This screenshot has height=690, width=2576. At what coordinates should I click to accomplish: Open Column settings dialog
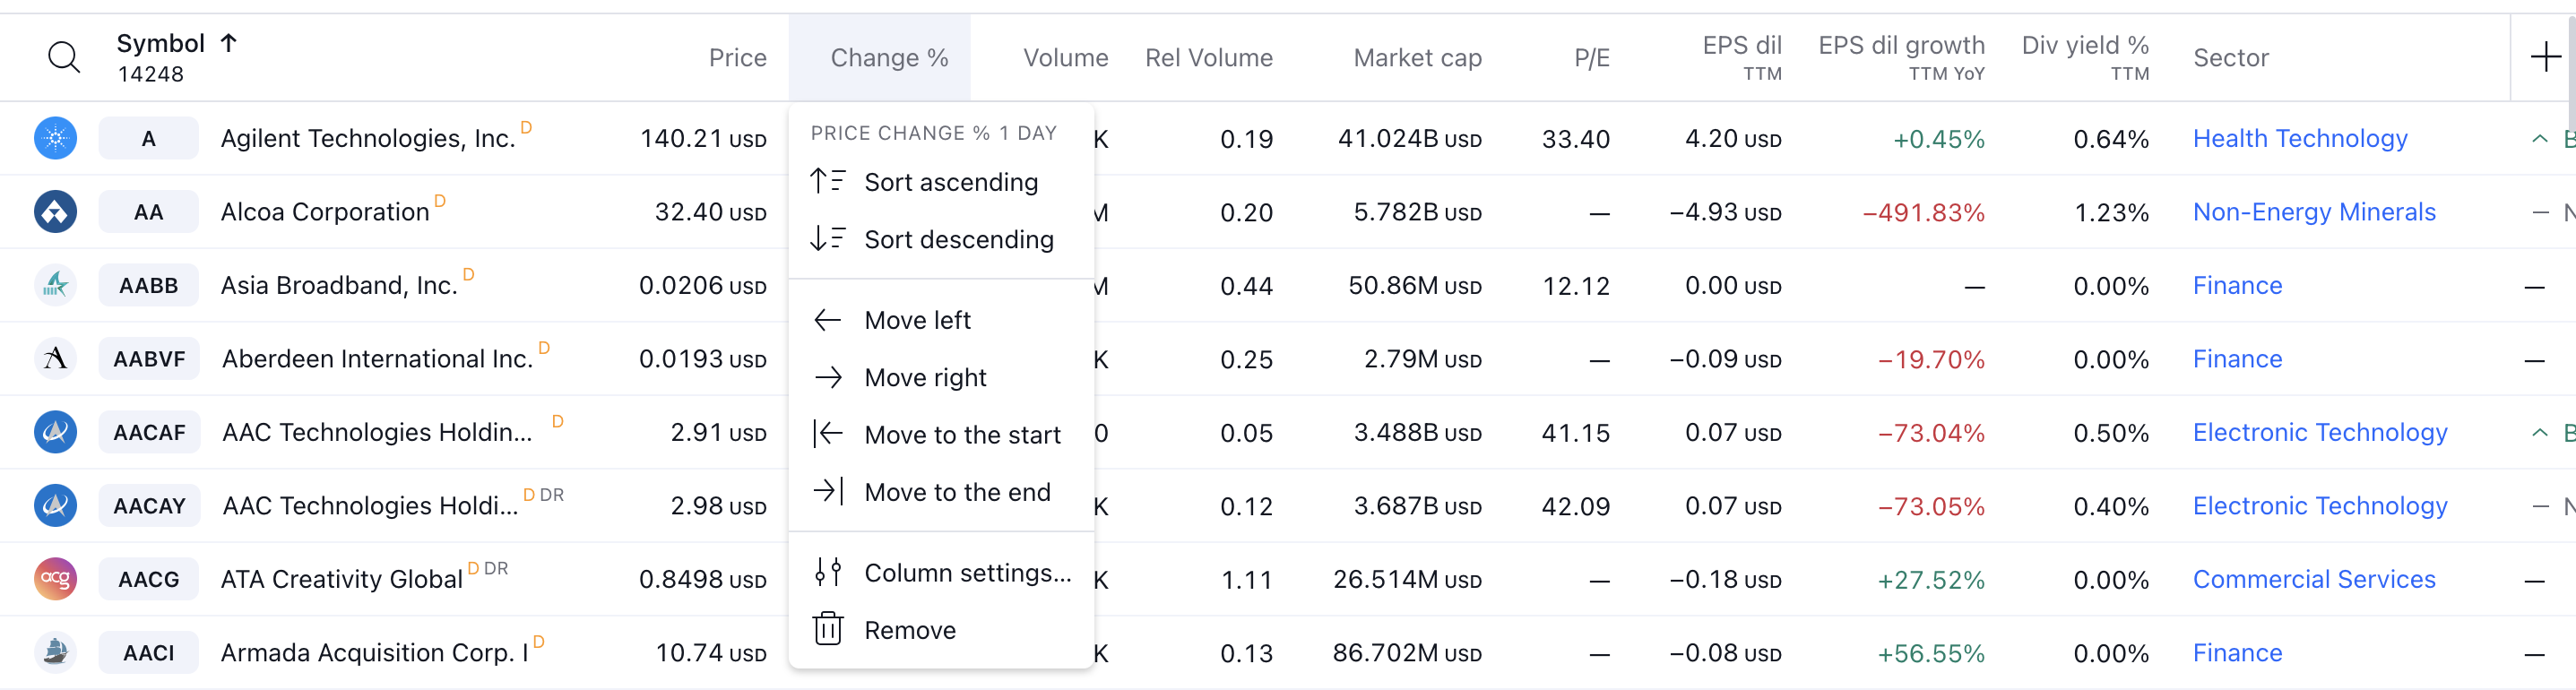967,573
